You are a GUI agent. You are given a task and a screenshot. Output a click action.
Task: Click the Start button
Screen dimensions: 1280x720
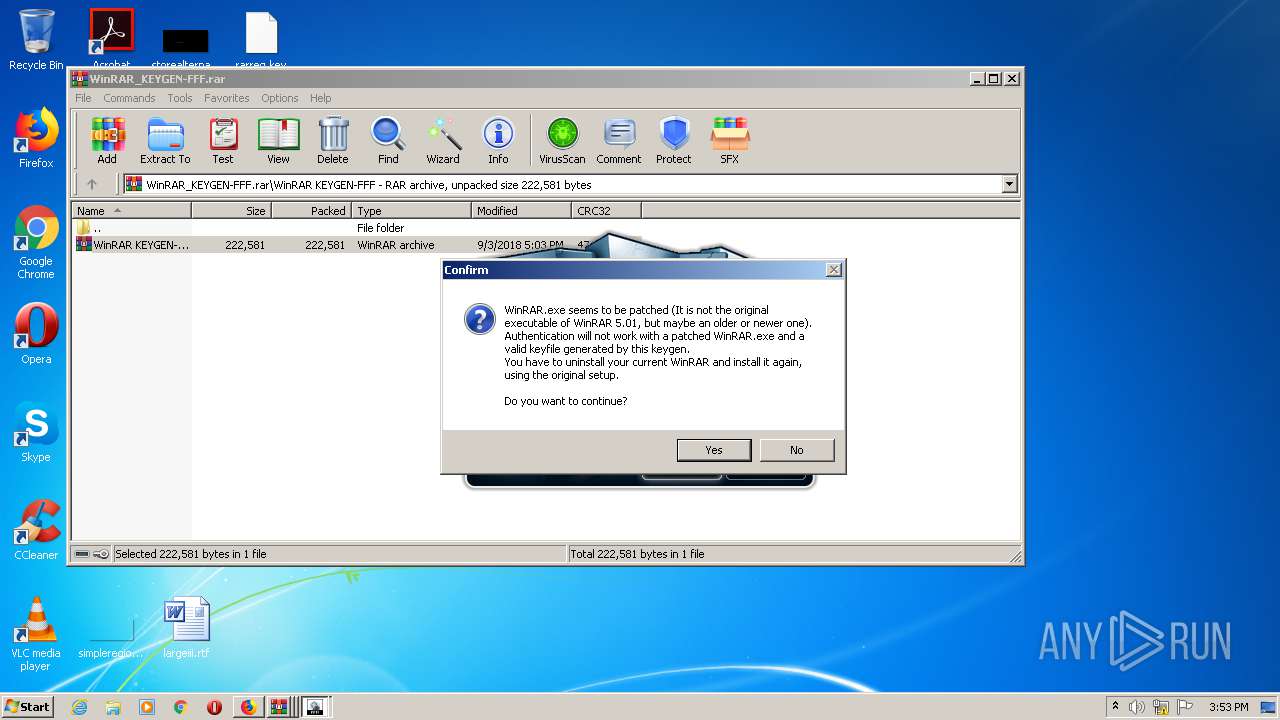(27, 706)
